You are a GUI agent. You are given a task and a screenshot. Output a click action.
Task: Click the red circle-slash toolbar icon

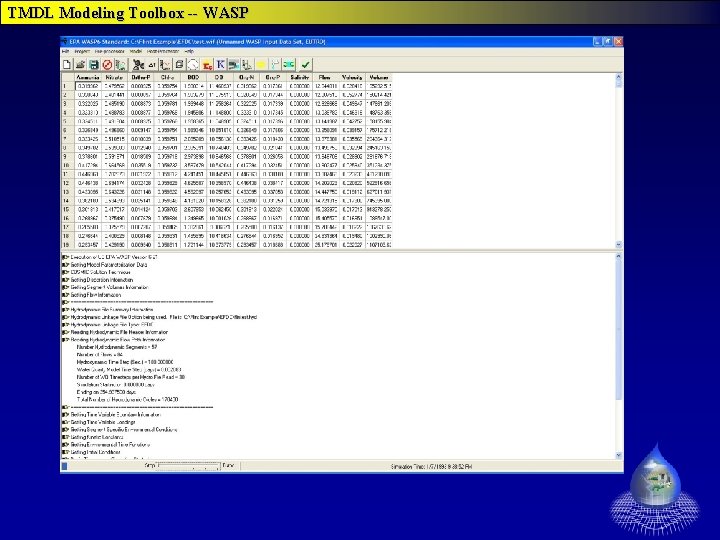tap(107, 65)
